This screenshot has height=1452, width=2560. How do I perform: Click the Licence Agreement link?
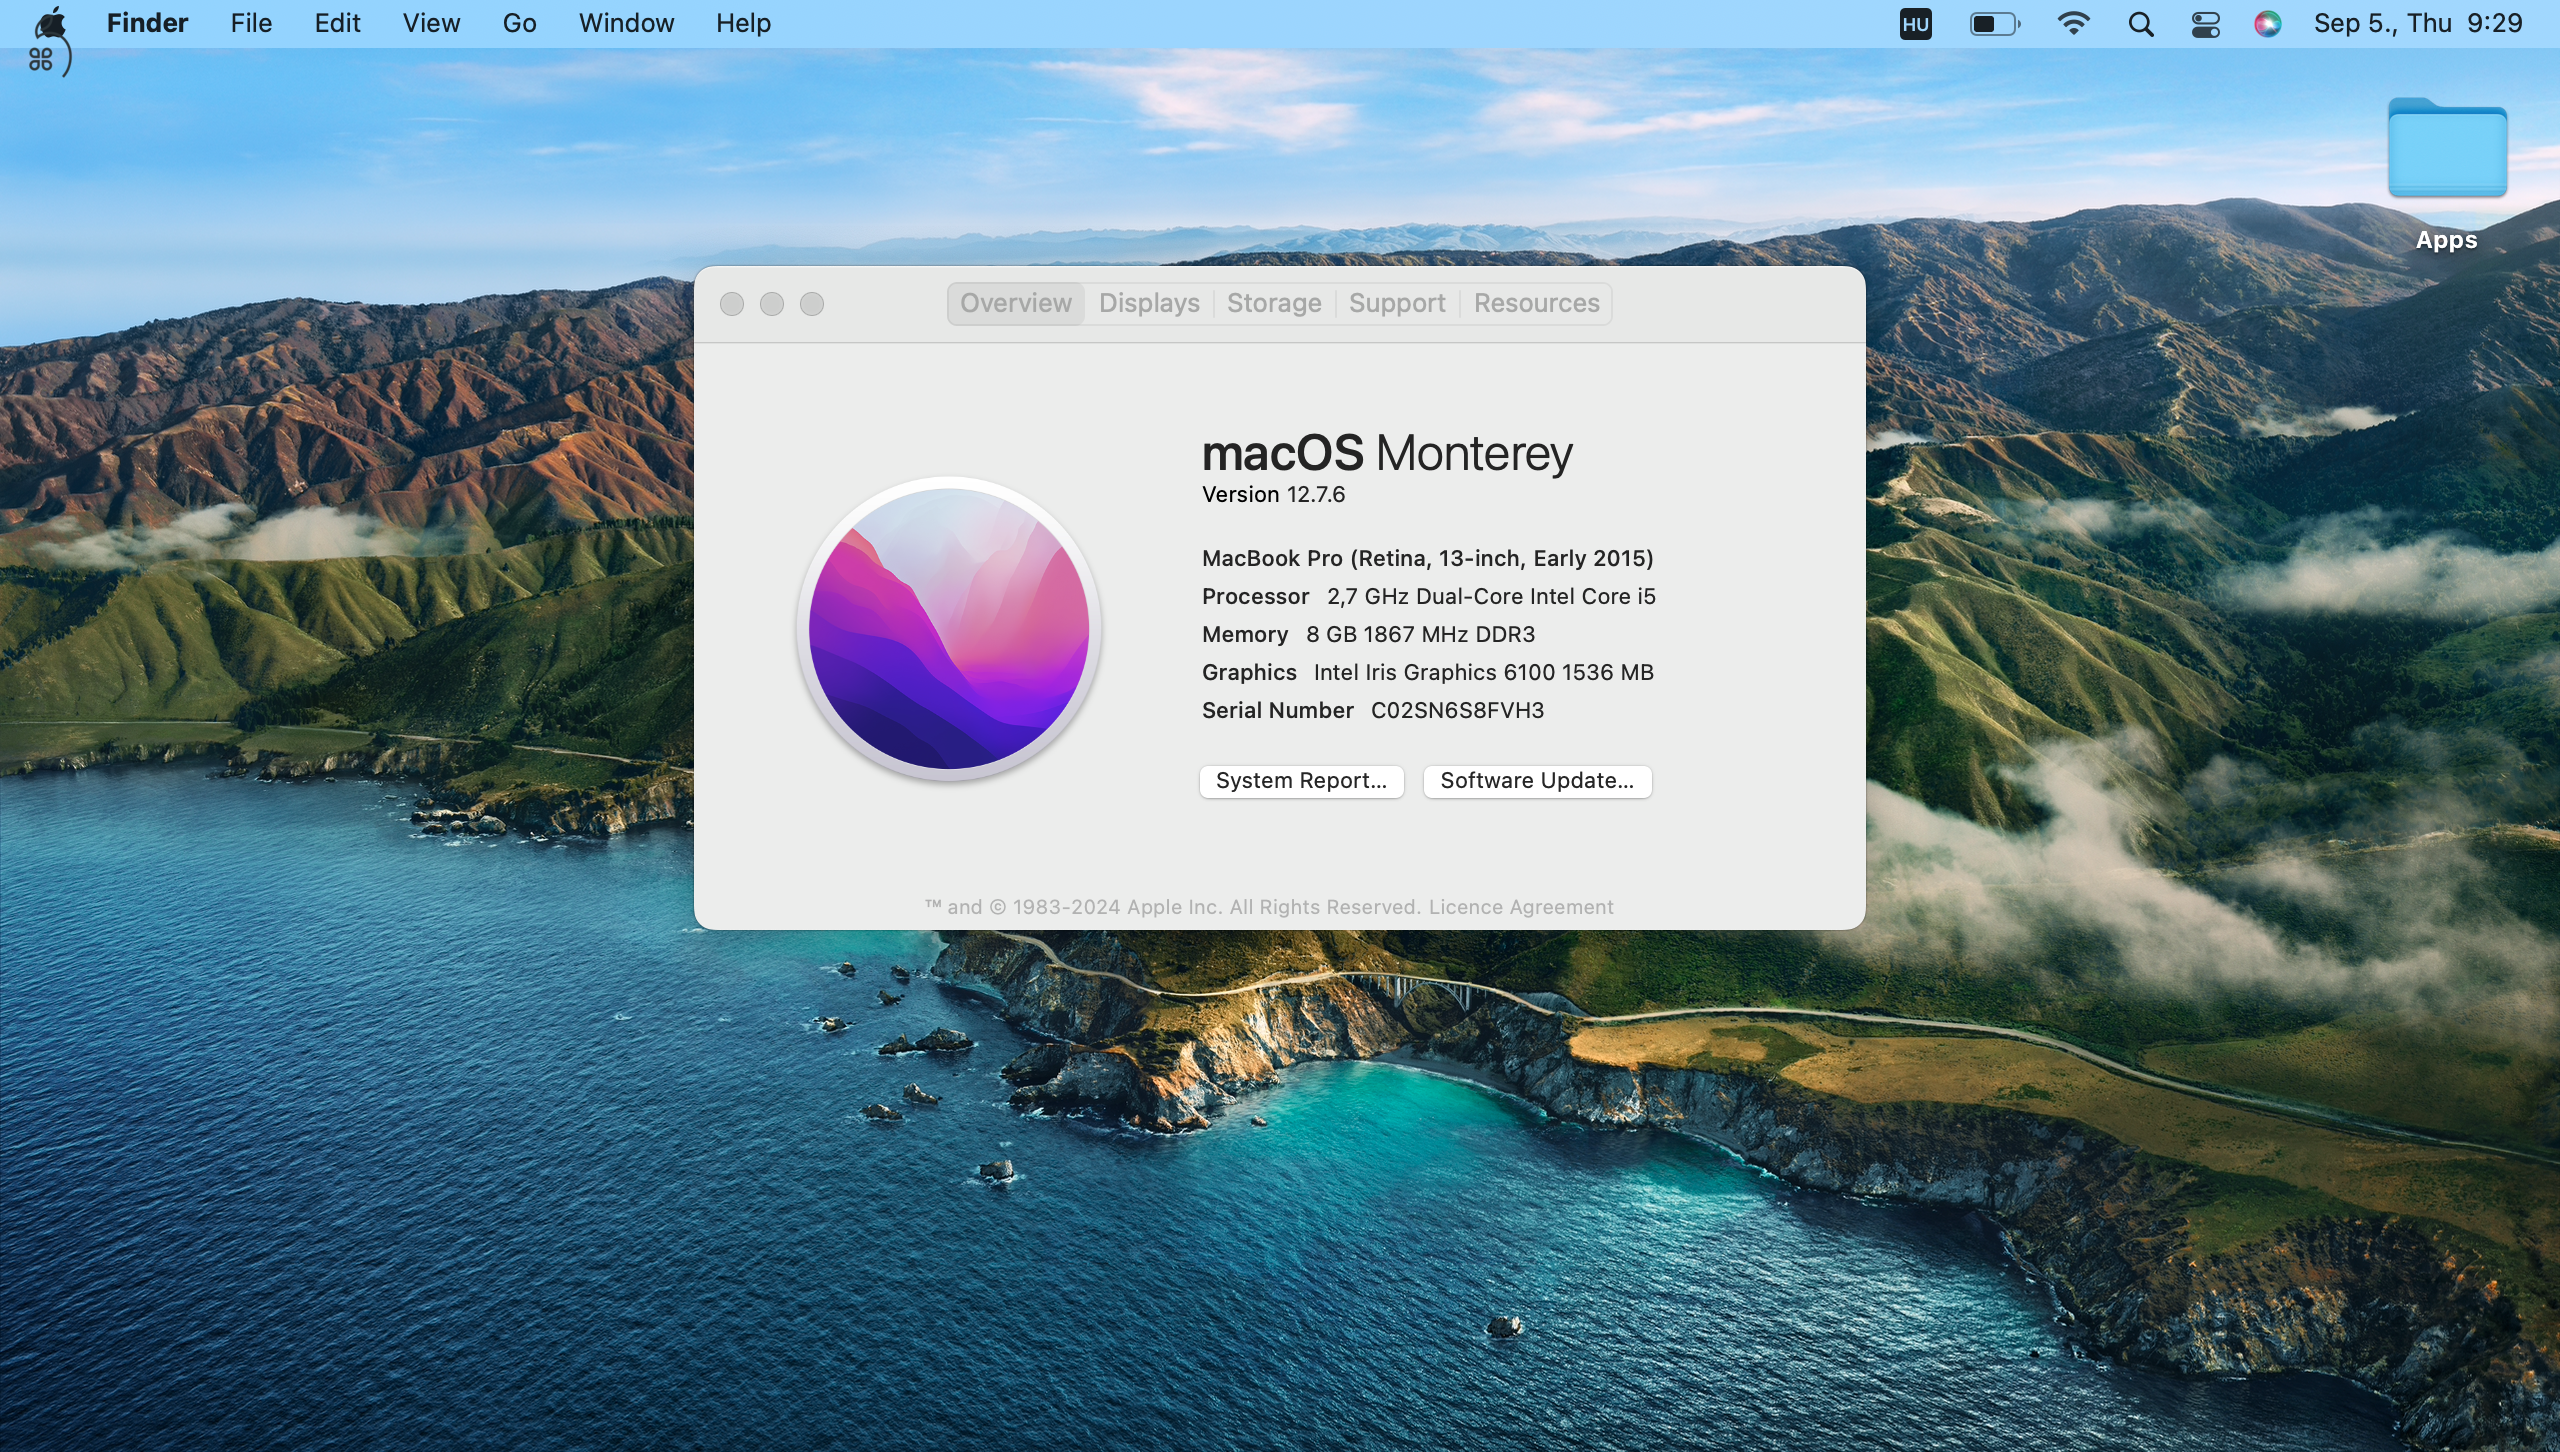point(1519,905)
